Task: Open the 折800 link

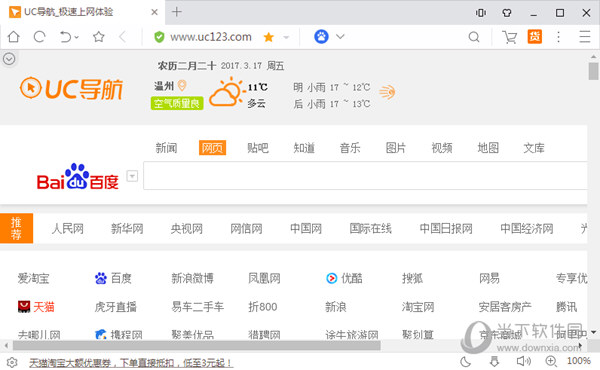Action: click(x=262, y=306)
